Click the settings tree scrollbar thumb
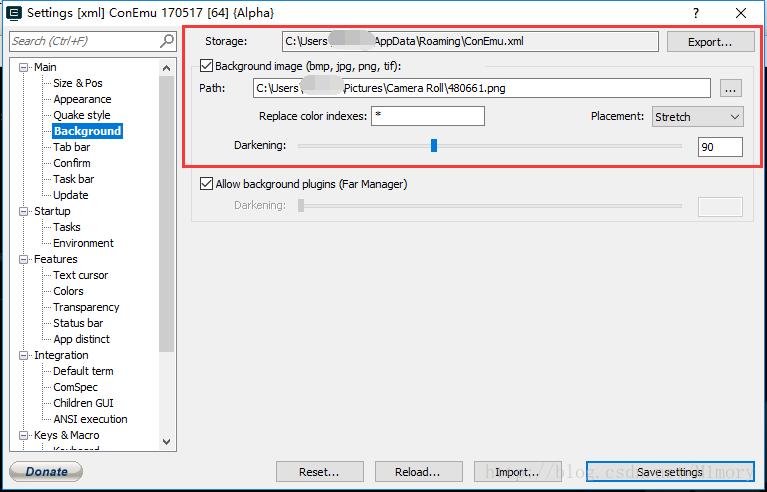 (x=166, y=214)
